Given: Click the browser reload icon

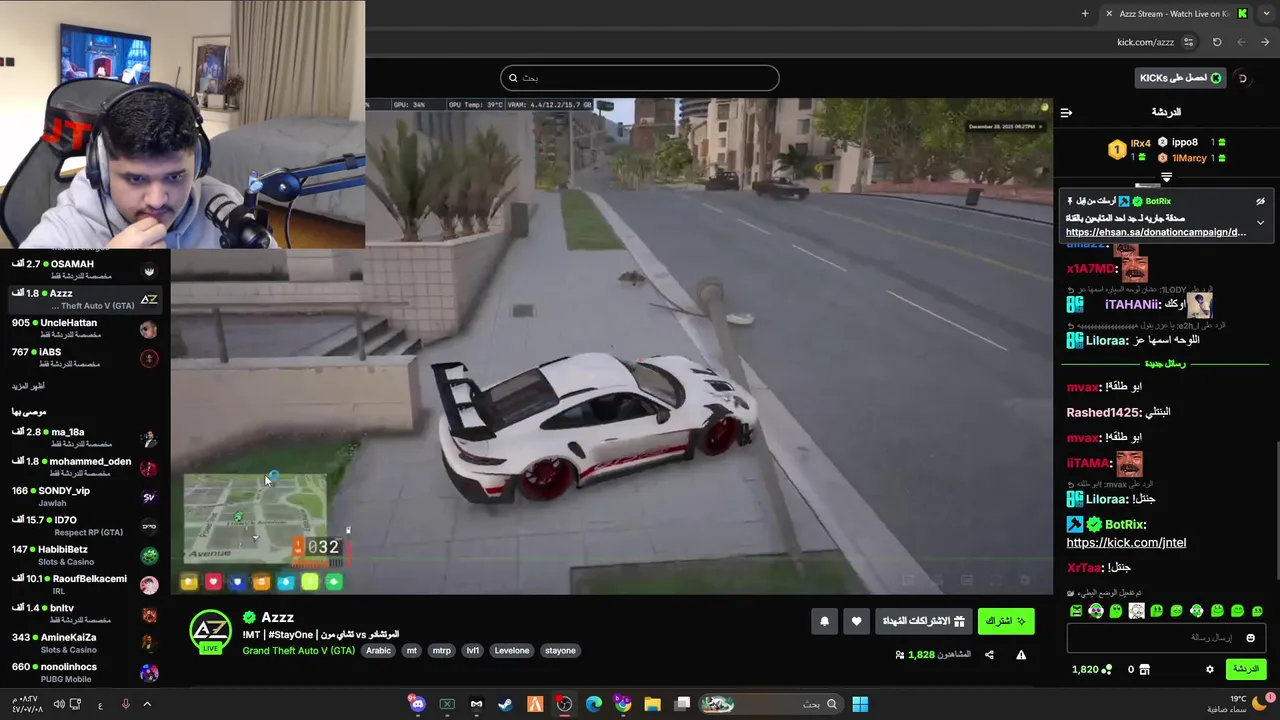Looking at the screenshot, I should (x=1217, y=42).
